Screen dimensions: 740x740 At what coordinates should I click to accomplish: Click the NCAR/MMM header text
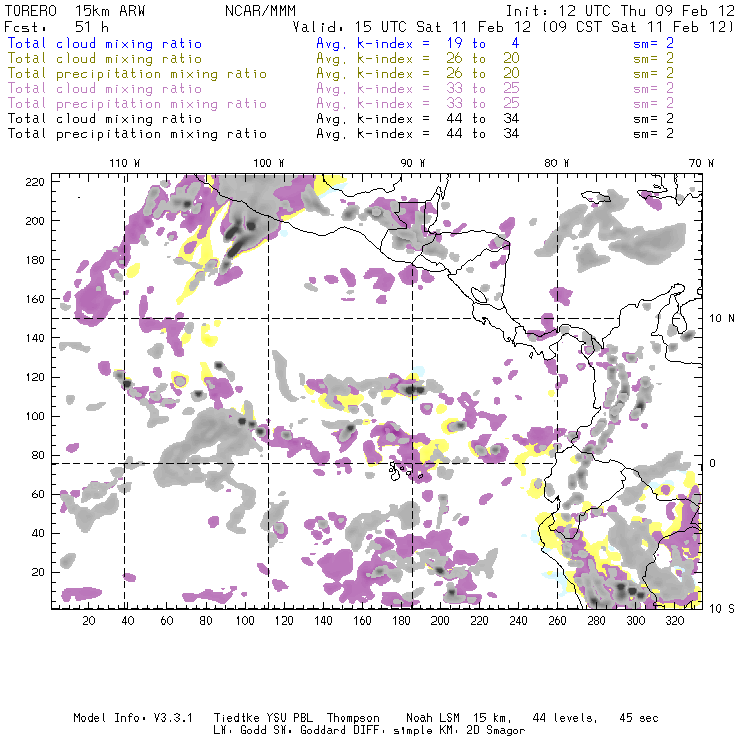pos(260,10)
